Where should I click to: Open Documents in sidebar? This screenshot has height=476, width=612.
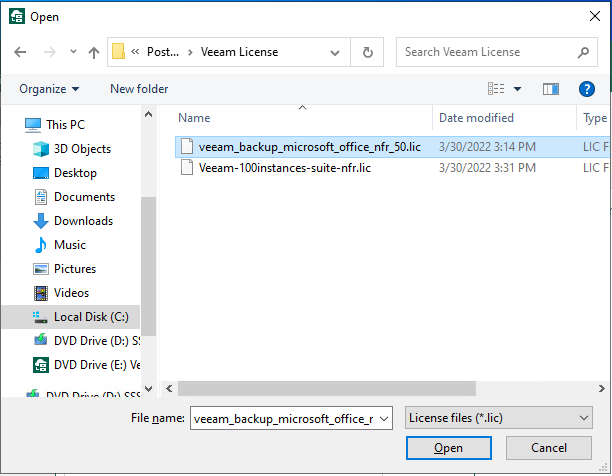click(x=84, y=197)
